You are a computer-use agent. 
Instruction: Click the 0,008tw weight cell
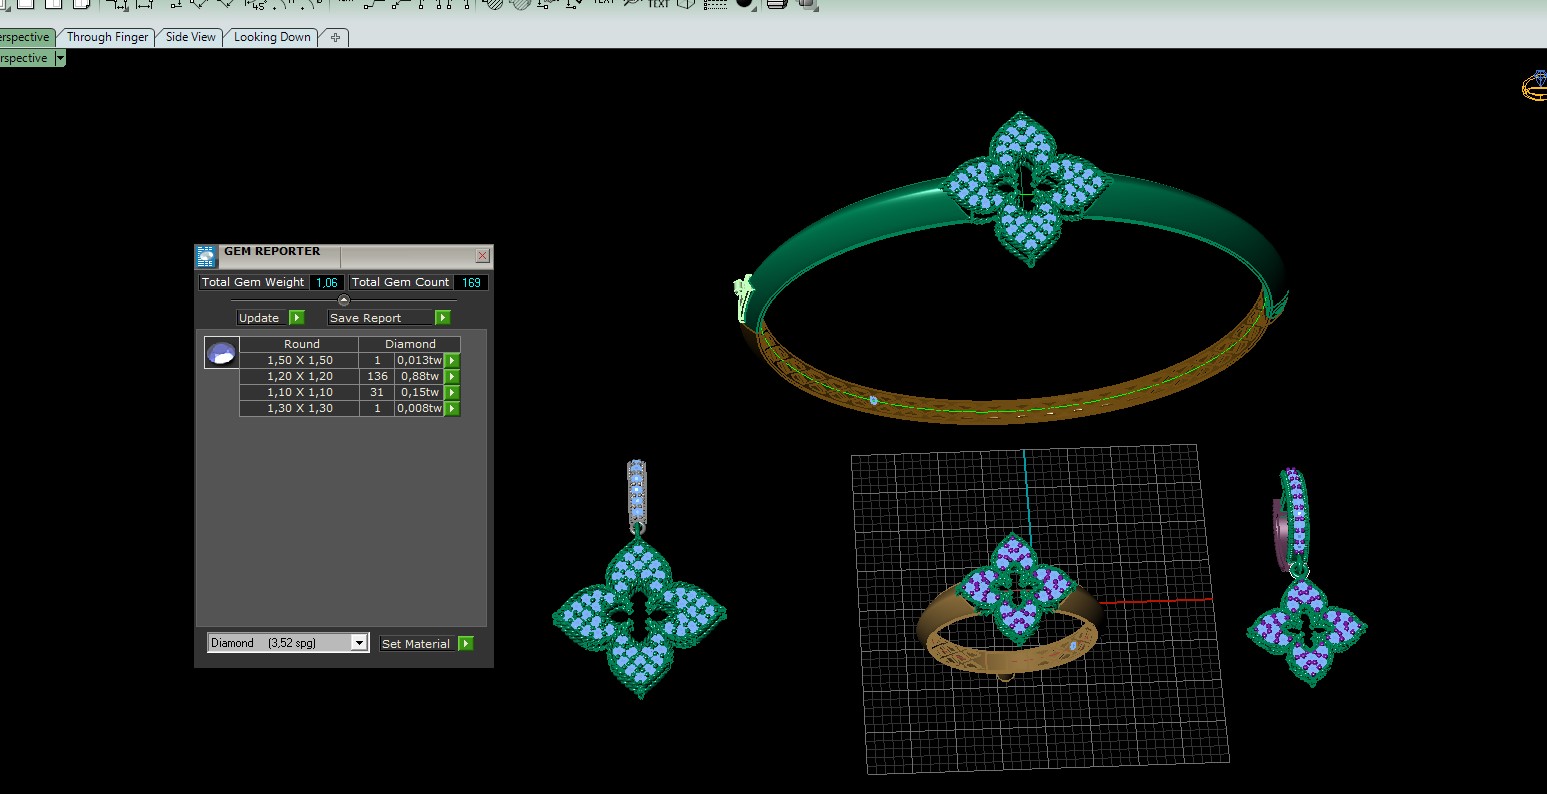(420, 408)
